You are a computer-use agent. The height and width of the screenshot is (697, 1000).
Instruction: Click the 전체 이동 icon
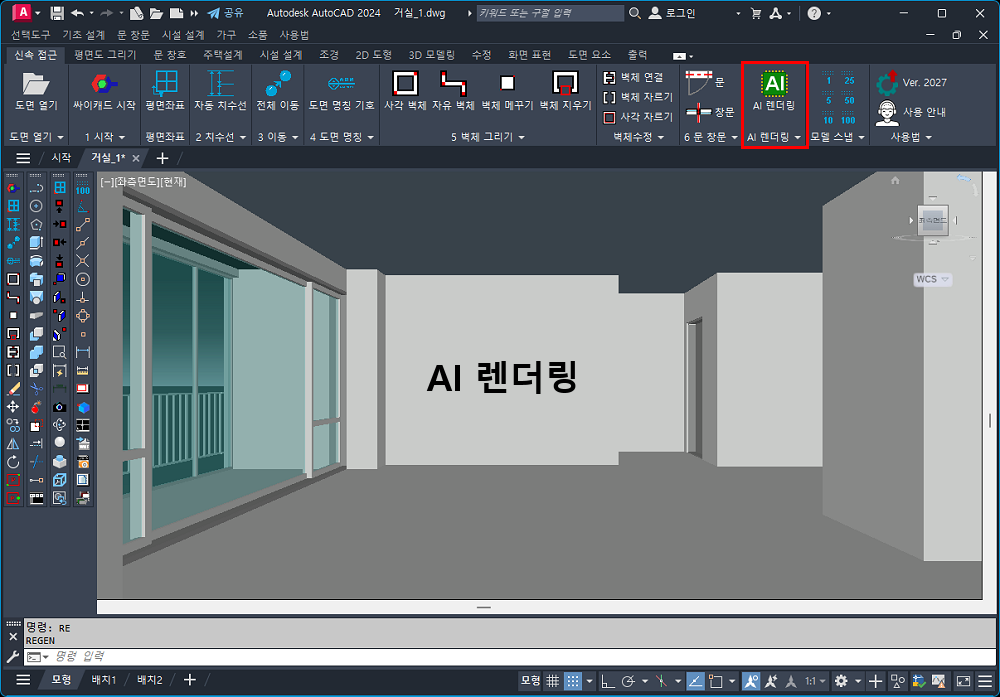[x=277, y=85]
